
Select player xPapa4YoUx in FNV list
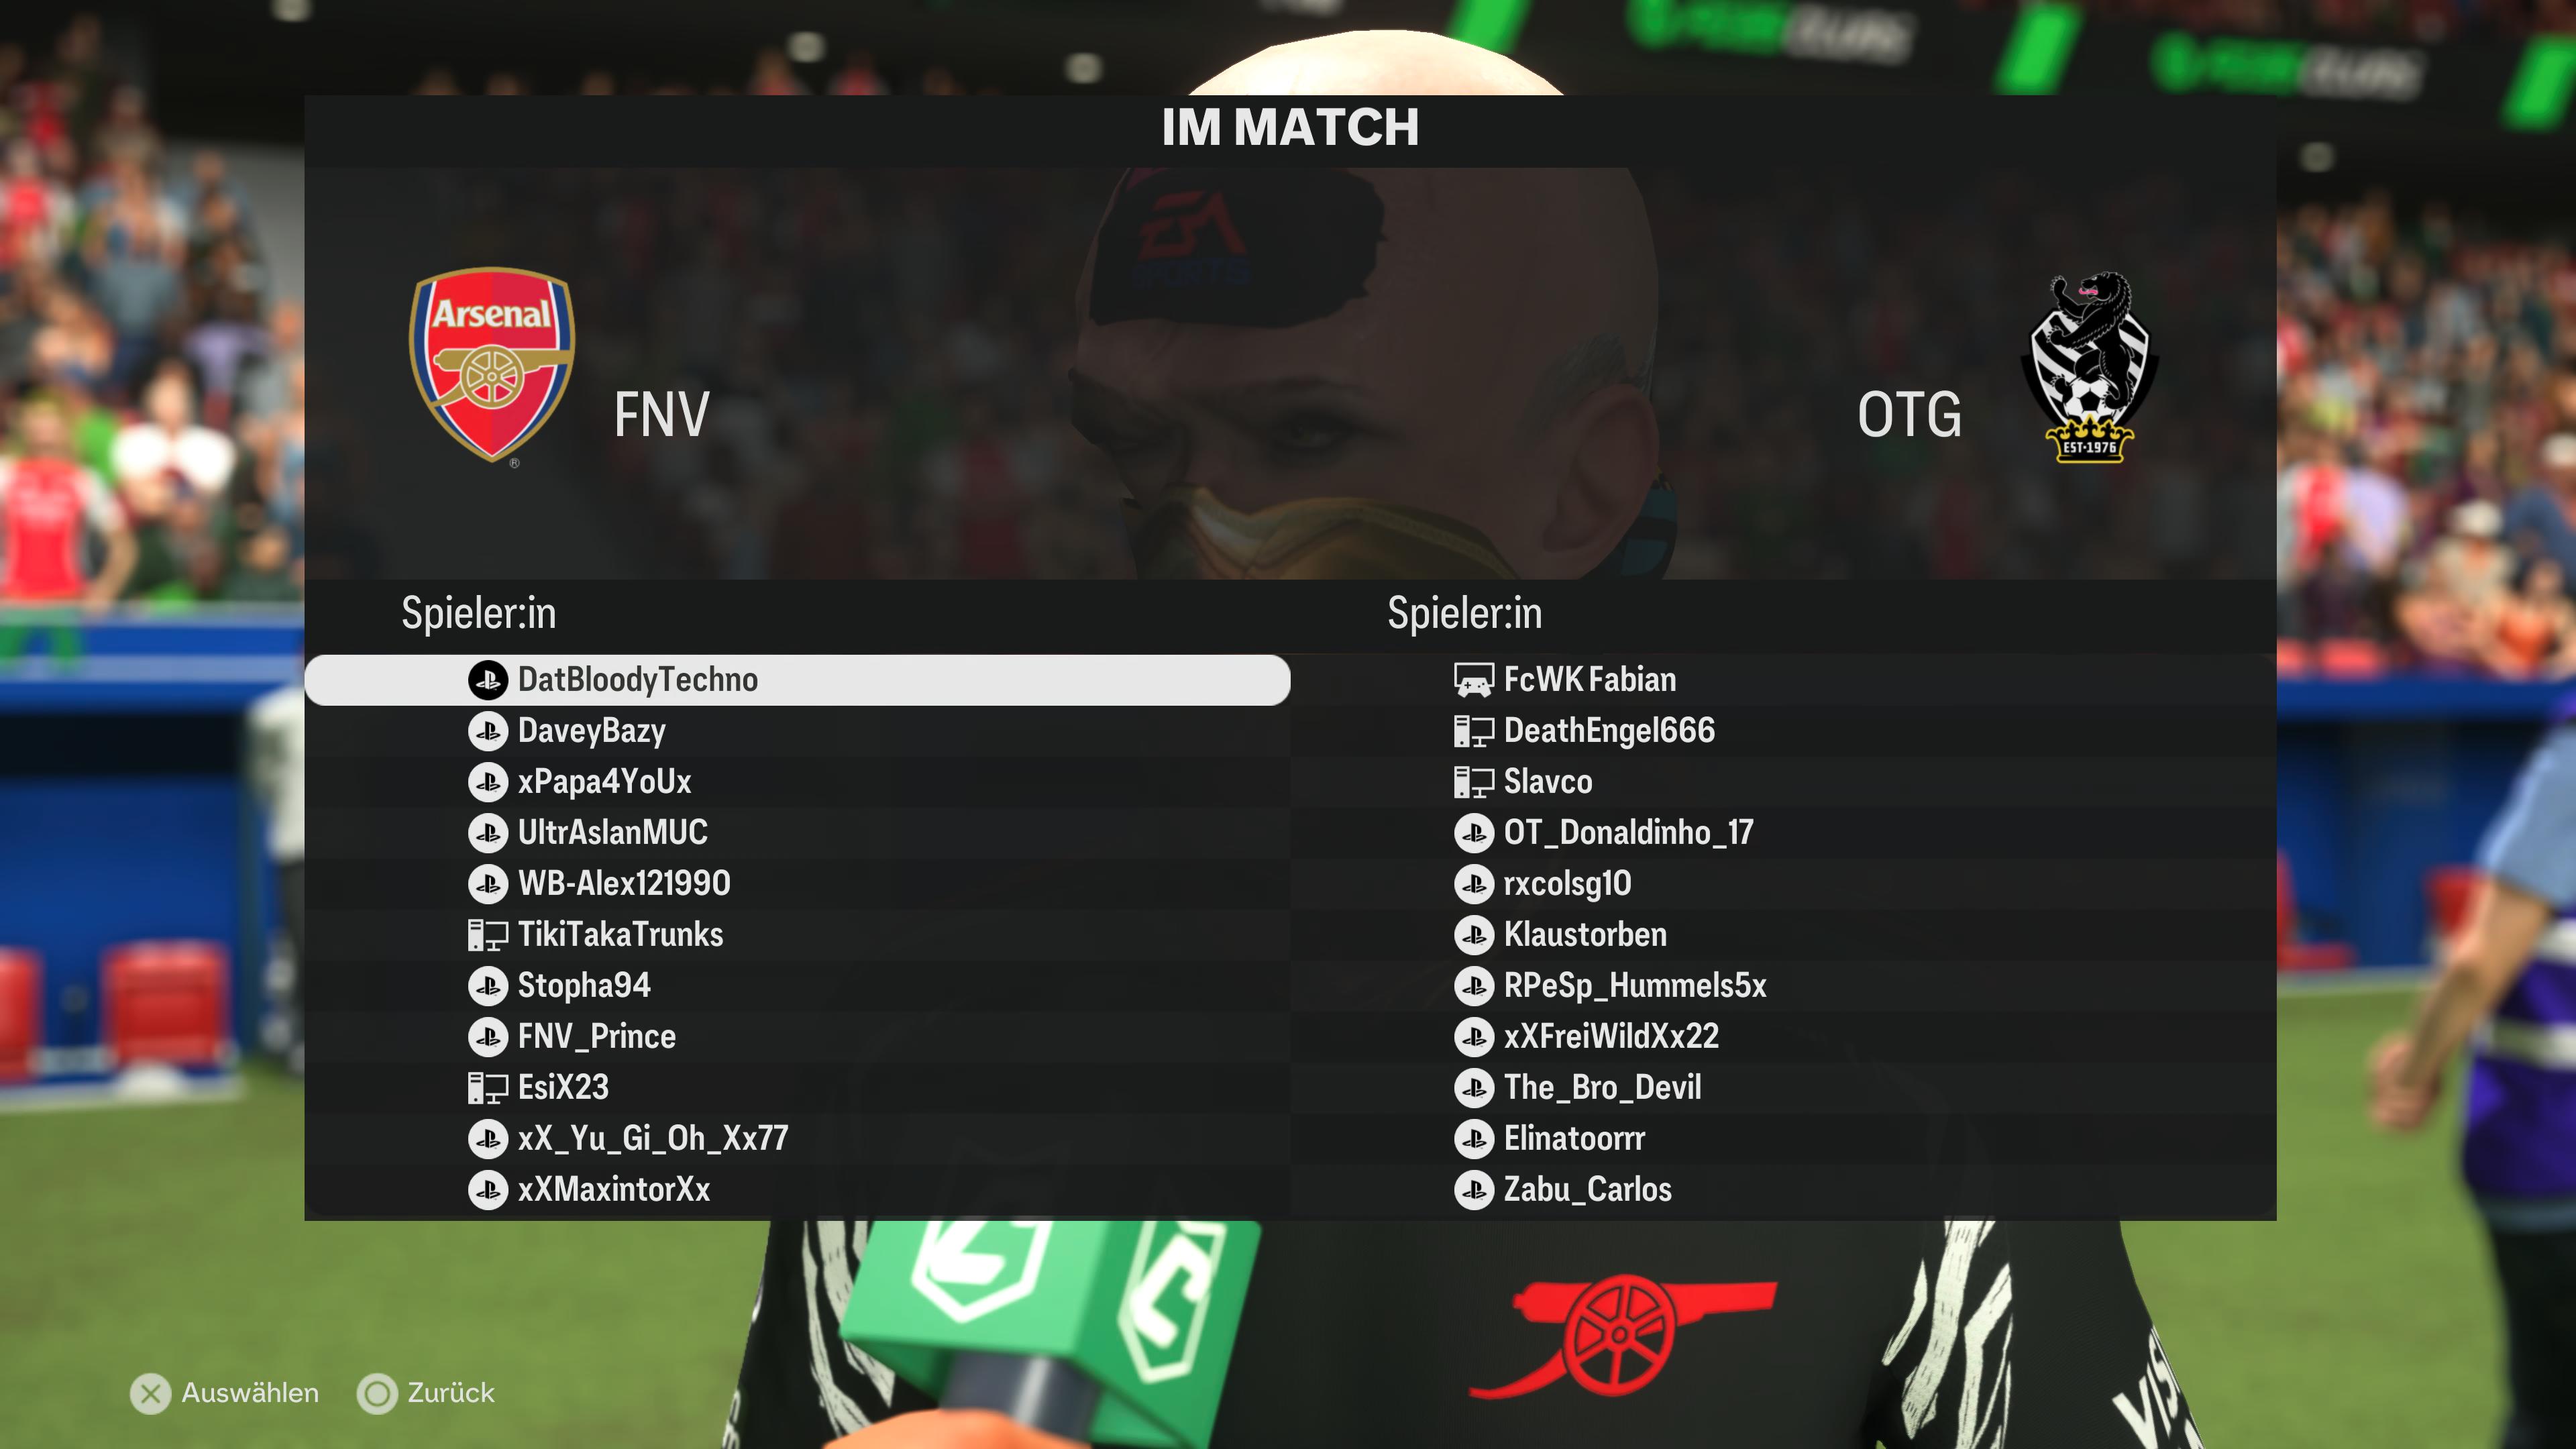(x=797, y=782)
